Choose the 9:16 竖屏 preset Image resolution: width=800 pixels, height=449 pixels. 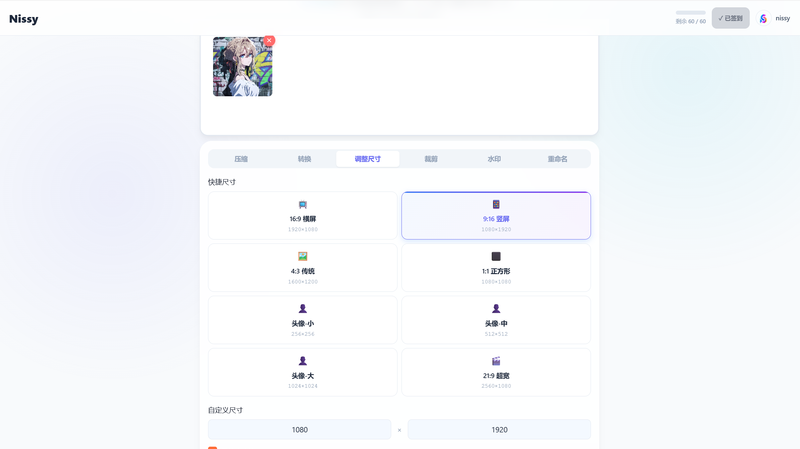pos(496,215)
